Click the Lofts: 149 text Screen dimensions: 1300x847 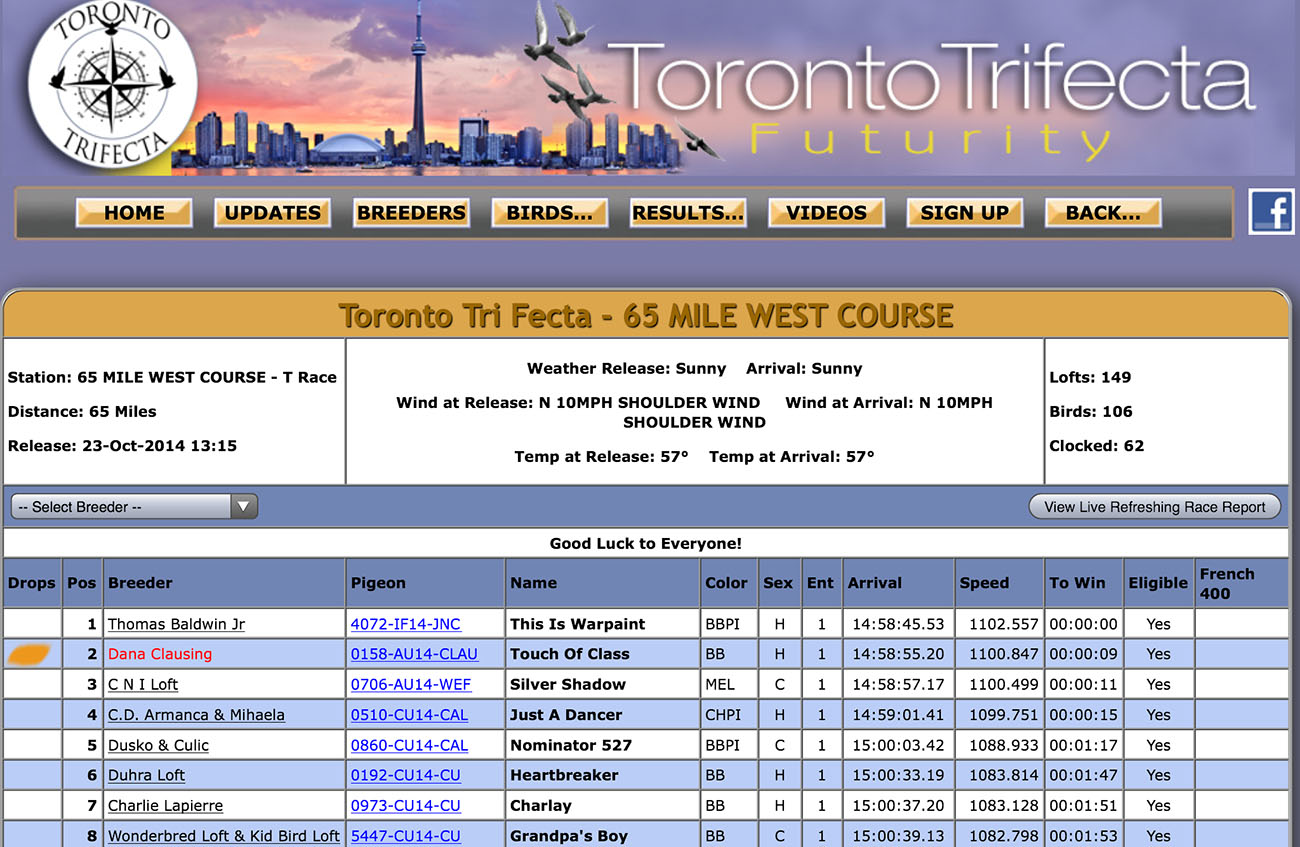(x=1090, y=377)
